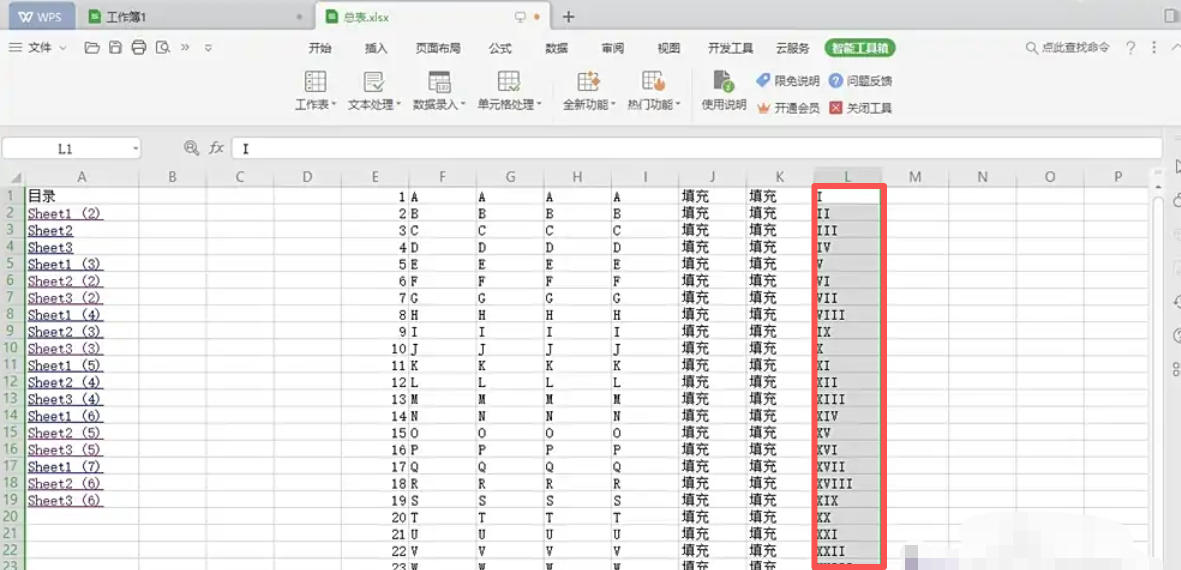Open the 数据录入 data entry tool
The height and width of the screenshot is (570, 1181).
[x=439, y=90]
